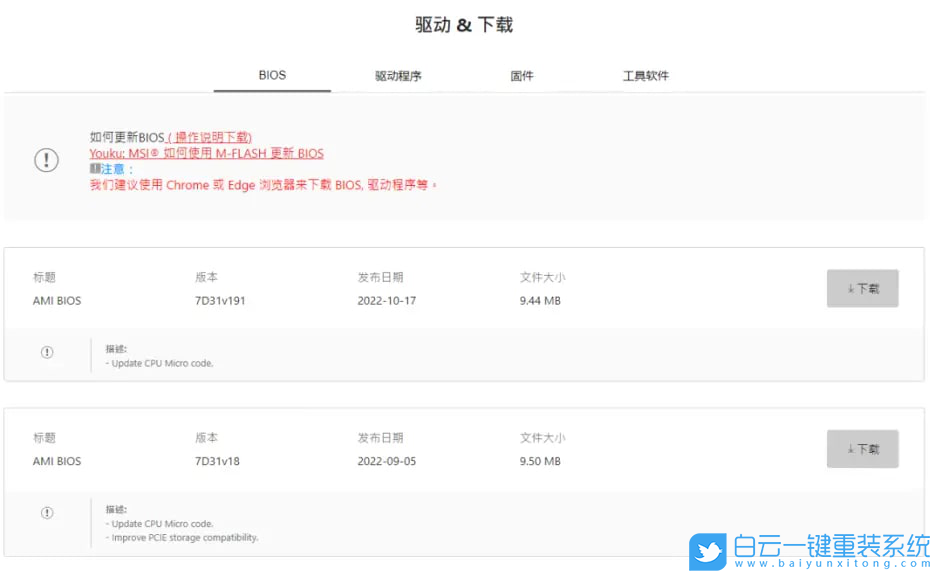Open the 工具软件 tab
Screen dimensions: 942x576
tap(646, 75)
